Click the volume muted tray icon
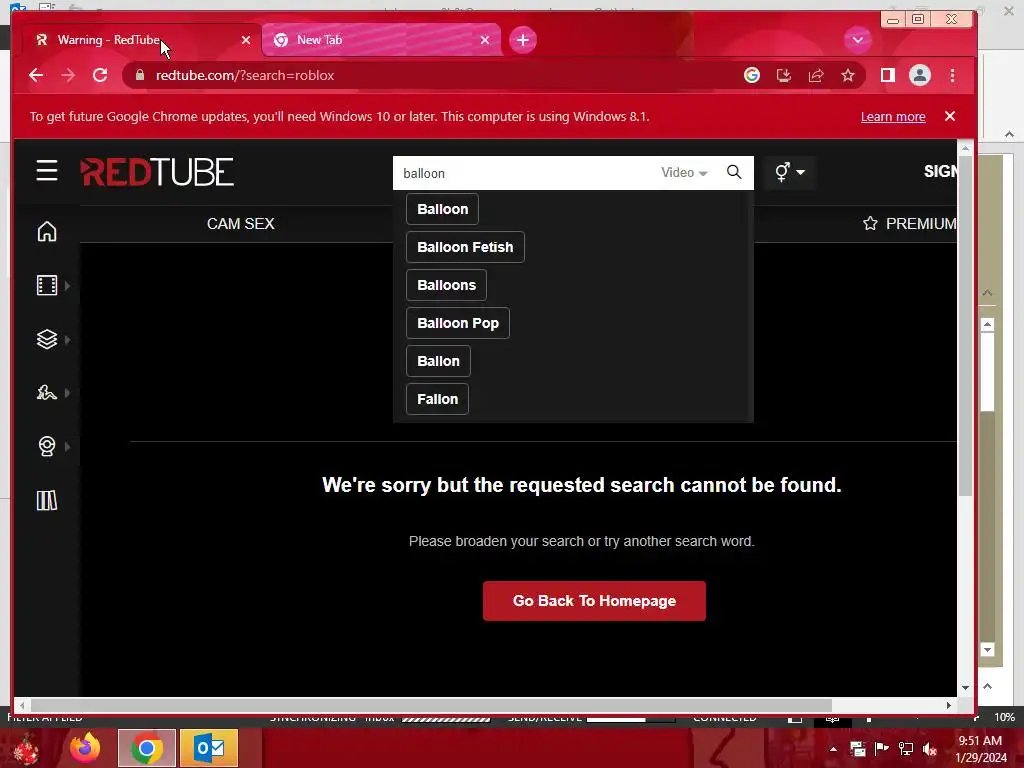Screen dimensions: 1024x768 pyautogui.click(x=929, y=748)
